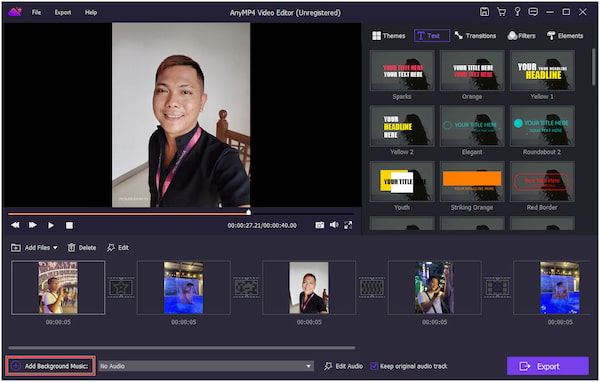Click the purple Export button

pos(548,366)
